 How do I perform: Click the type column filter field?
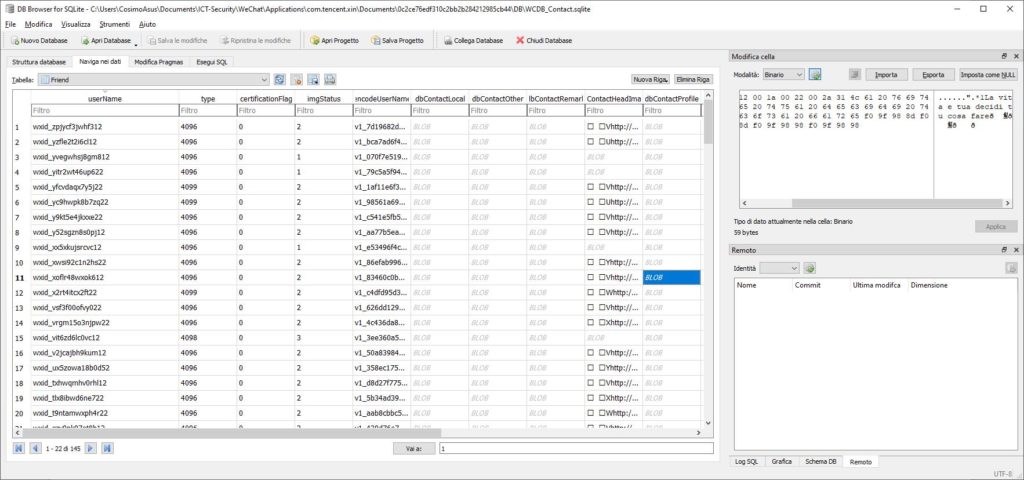(x=208, y=111)
